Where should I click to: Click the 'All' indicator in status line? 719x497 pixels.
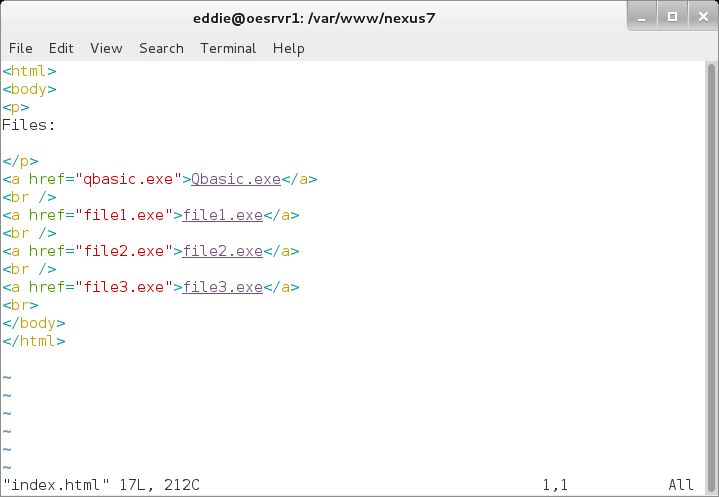click(x=681, y=485)
